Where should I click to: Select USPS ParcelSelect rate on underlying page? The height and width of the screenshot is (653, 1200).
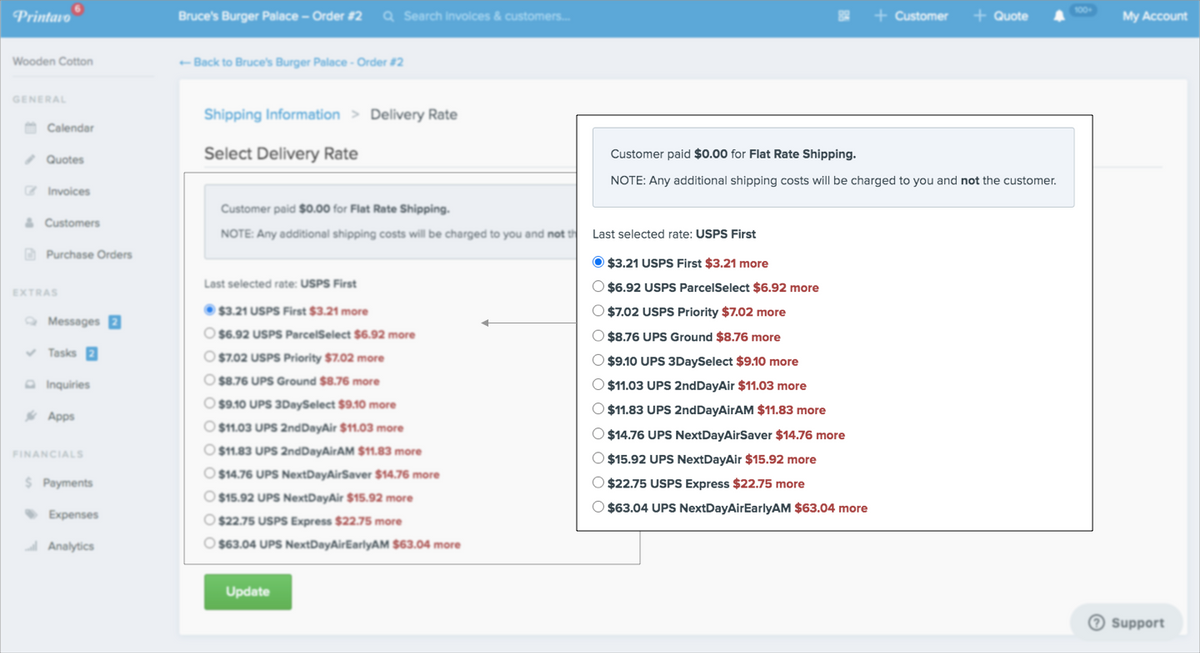click(209, 334)
